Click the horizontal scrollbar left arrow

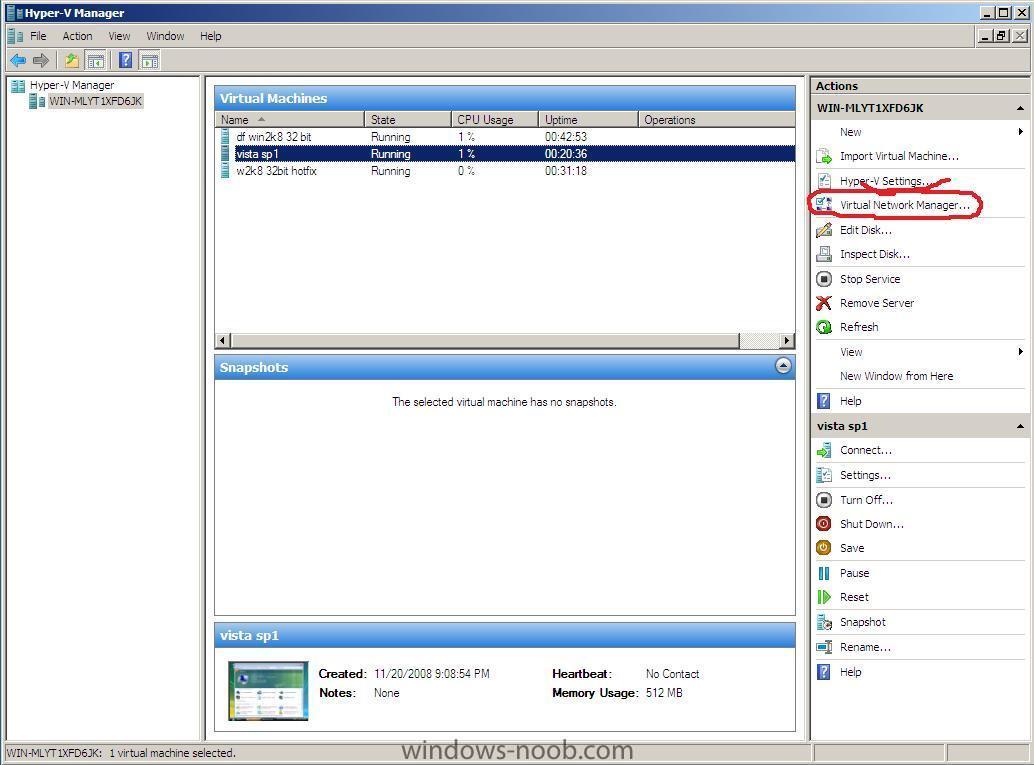222,340
